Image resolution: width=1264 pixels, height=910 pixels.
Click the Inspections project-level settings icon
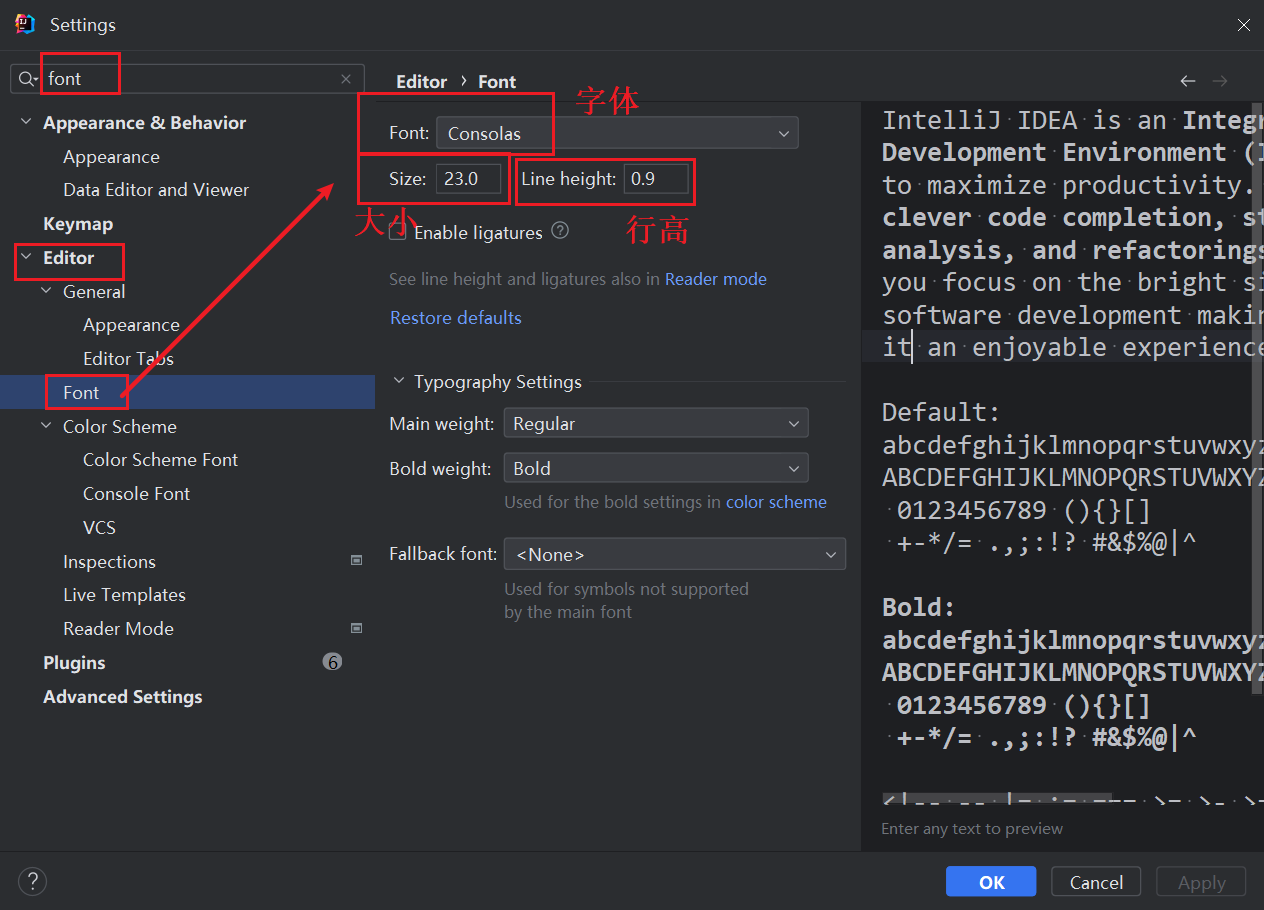pos(356,561)
